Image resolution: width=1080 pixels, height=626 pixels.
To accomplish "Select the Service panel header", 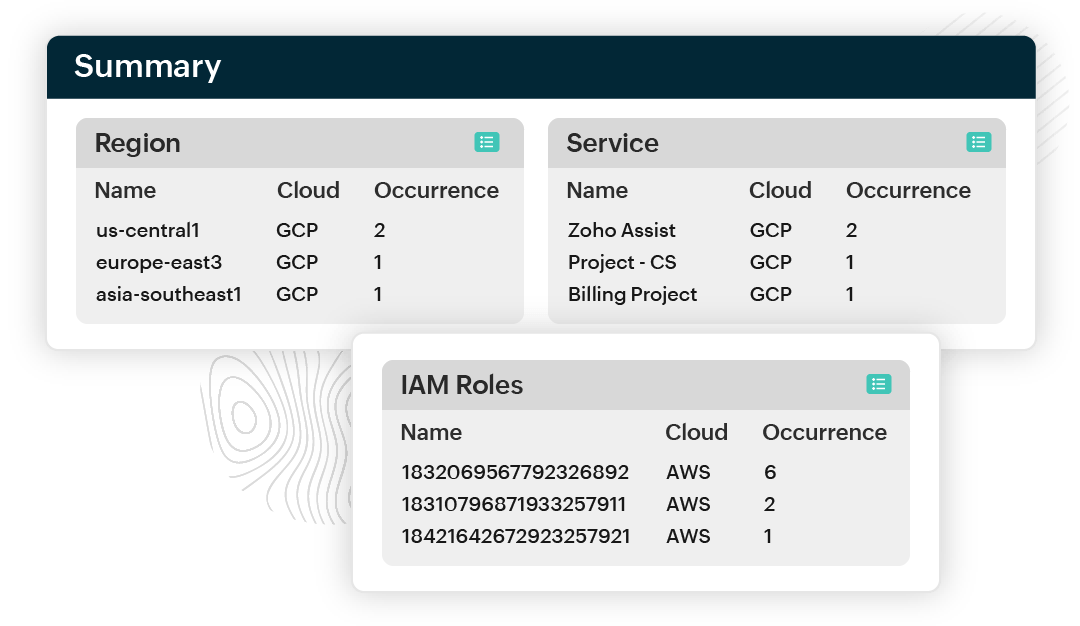I will pyautogui.click(x=611, y=143).
